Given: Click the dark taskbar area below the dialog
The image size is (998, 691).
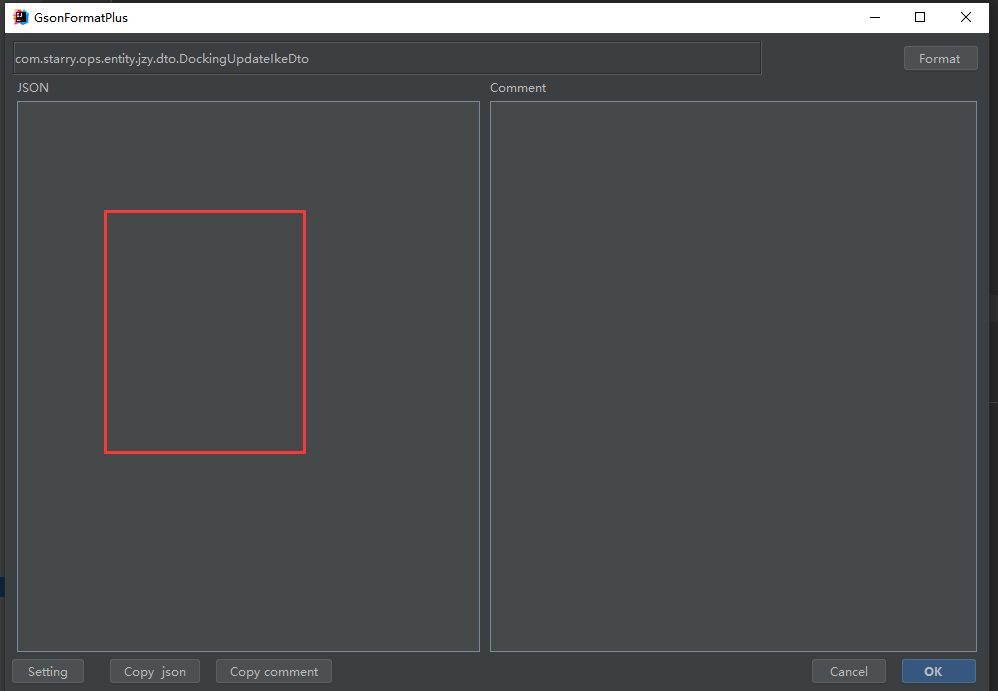Looking at the screenshot, I should 499,689.
